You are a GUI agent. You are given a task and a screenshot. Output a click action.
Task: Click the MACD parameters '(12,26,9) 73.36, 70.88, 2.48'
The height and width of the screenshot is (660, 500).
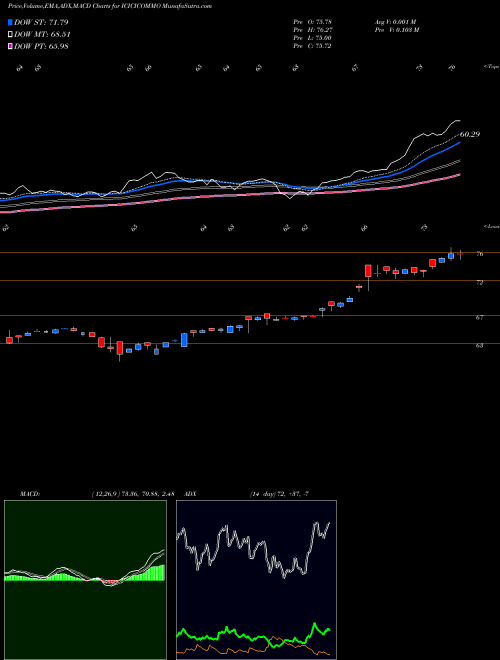133,494
